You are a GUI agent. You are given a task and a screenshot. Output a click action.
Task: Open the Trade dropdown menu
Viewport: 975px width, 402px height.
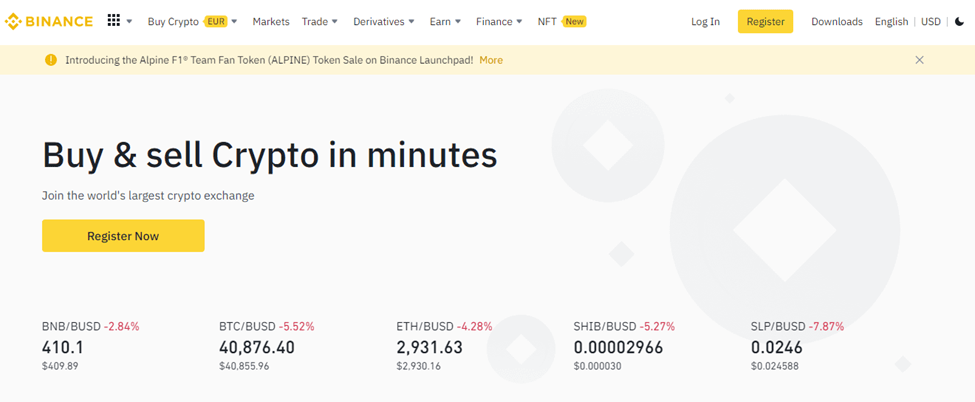[x=320, y=21]
